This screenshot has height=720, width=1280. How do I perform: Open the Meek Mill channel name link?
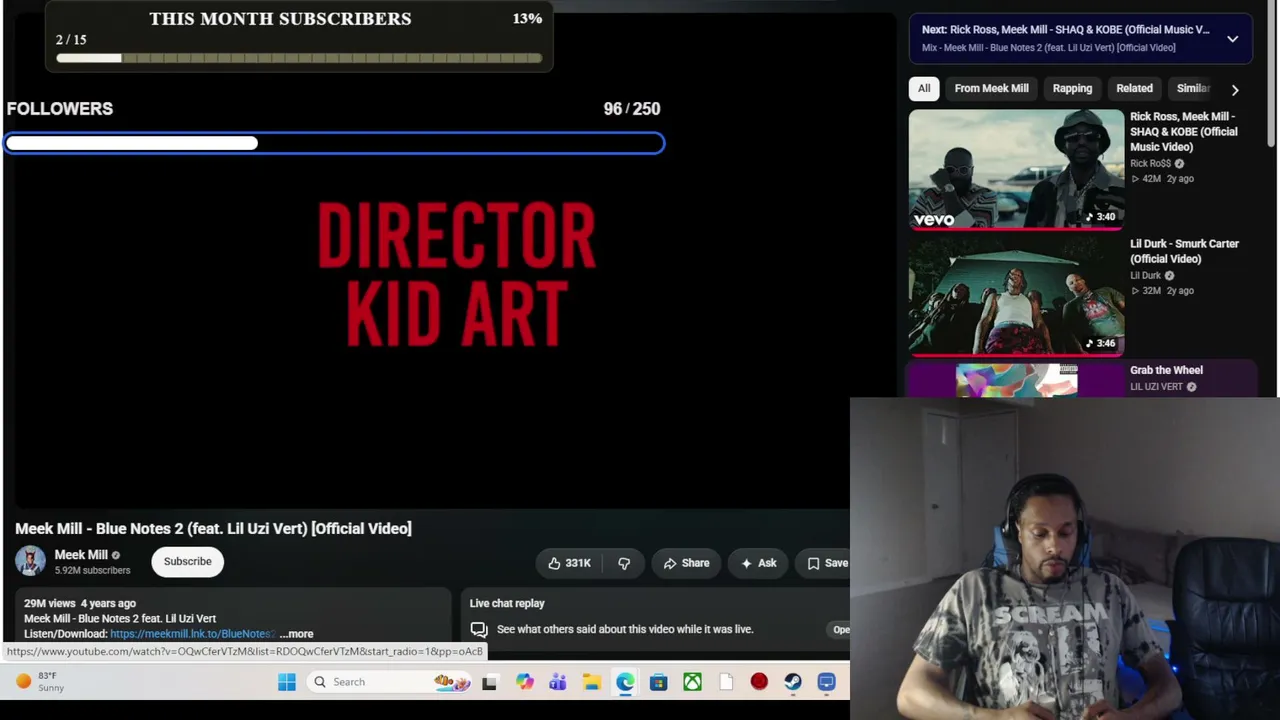pyautogui.click(x=81, y=555)
